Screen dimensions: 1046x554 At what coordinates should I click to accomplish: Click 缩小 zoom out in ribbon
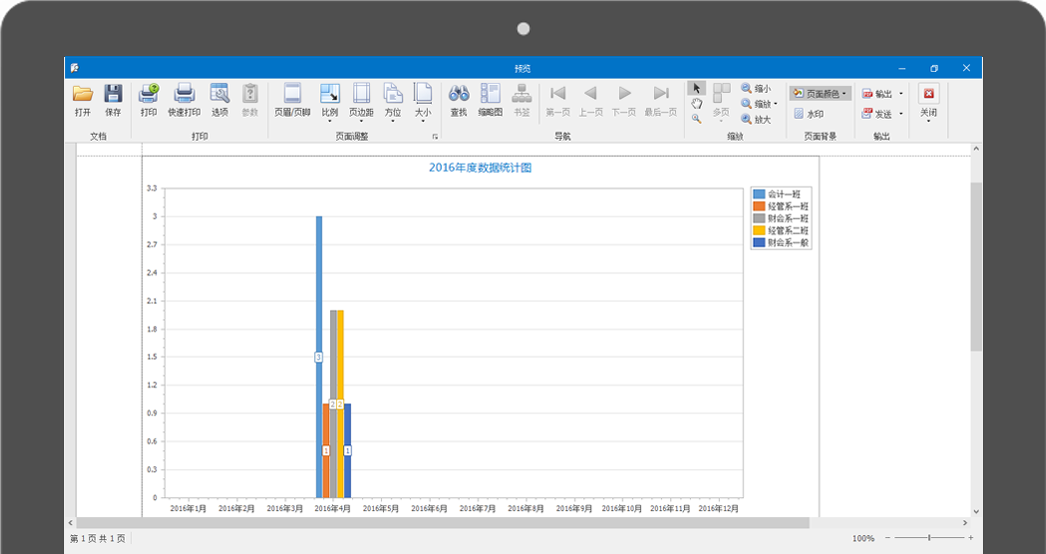pos(756,89)
